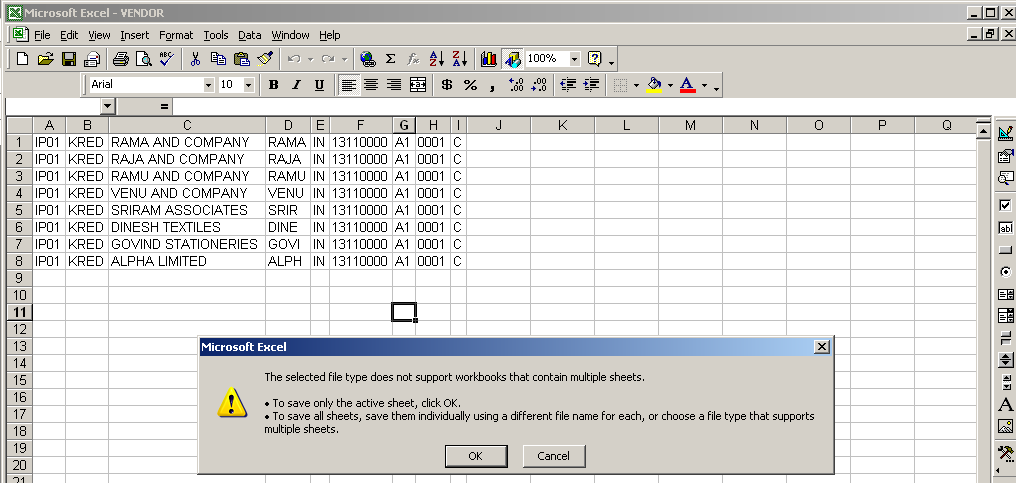The height and width of the screenshot is (483, 1016).
Task: Click the AutoSum sigma icon
Action: tap(390, 59)
